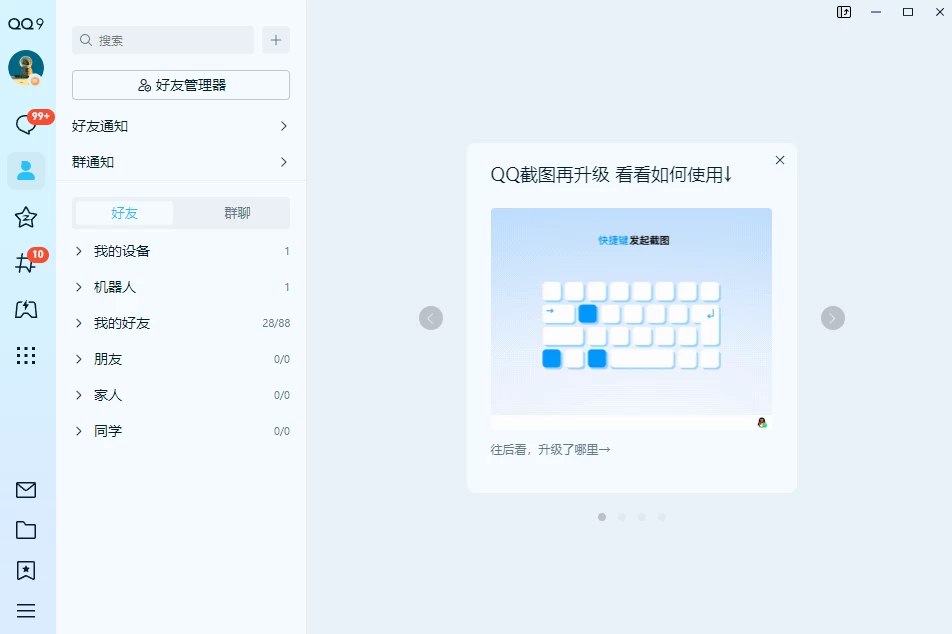
Task: Click the user avatar at top left
Action: click(x=26, y=68)
